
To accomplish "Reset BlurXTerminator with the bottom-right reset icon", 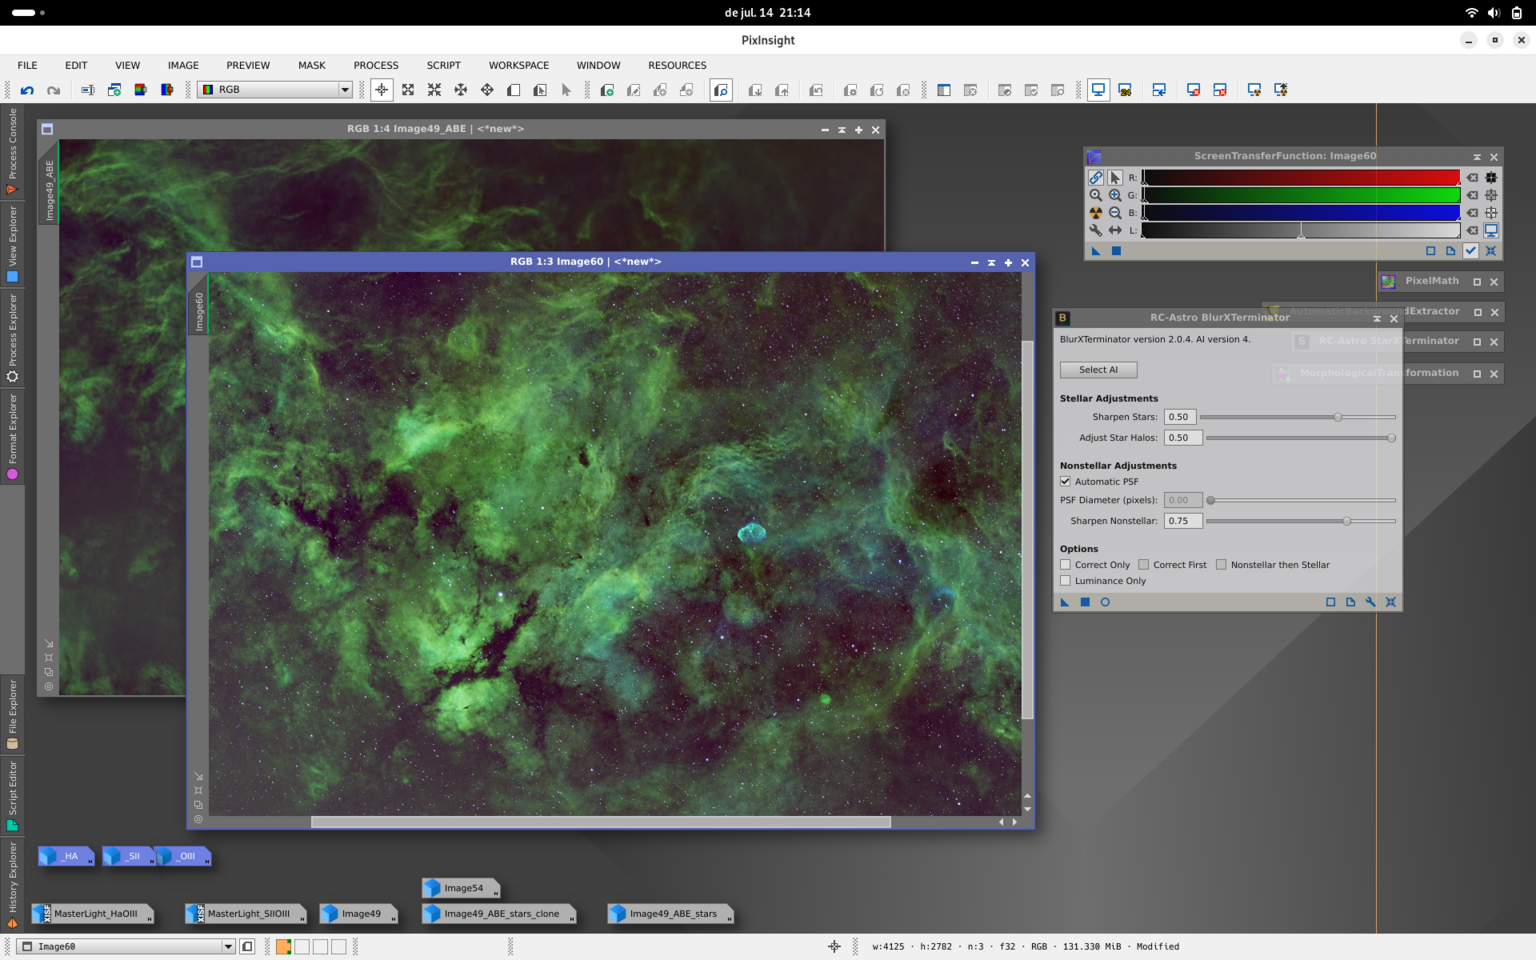I will [x=1391, y=602].
